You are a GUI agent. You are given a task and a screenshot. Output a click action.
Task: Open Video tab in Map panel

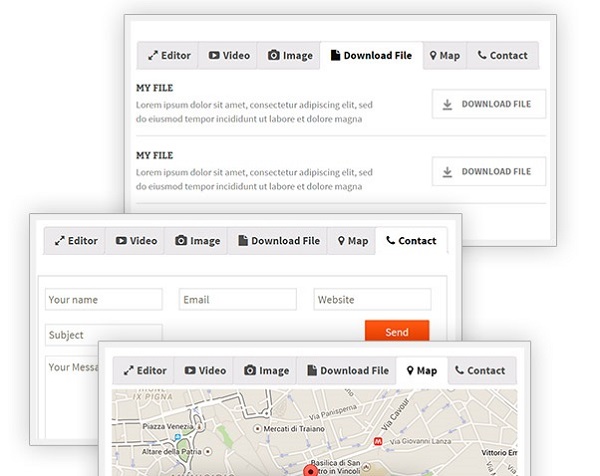click(x=204, y=371)
